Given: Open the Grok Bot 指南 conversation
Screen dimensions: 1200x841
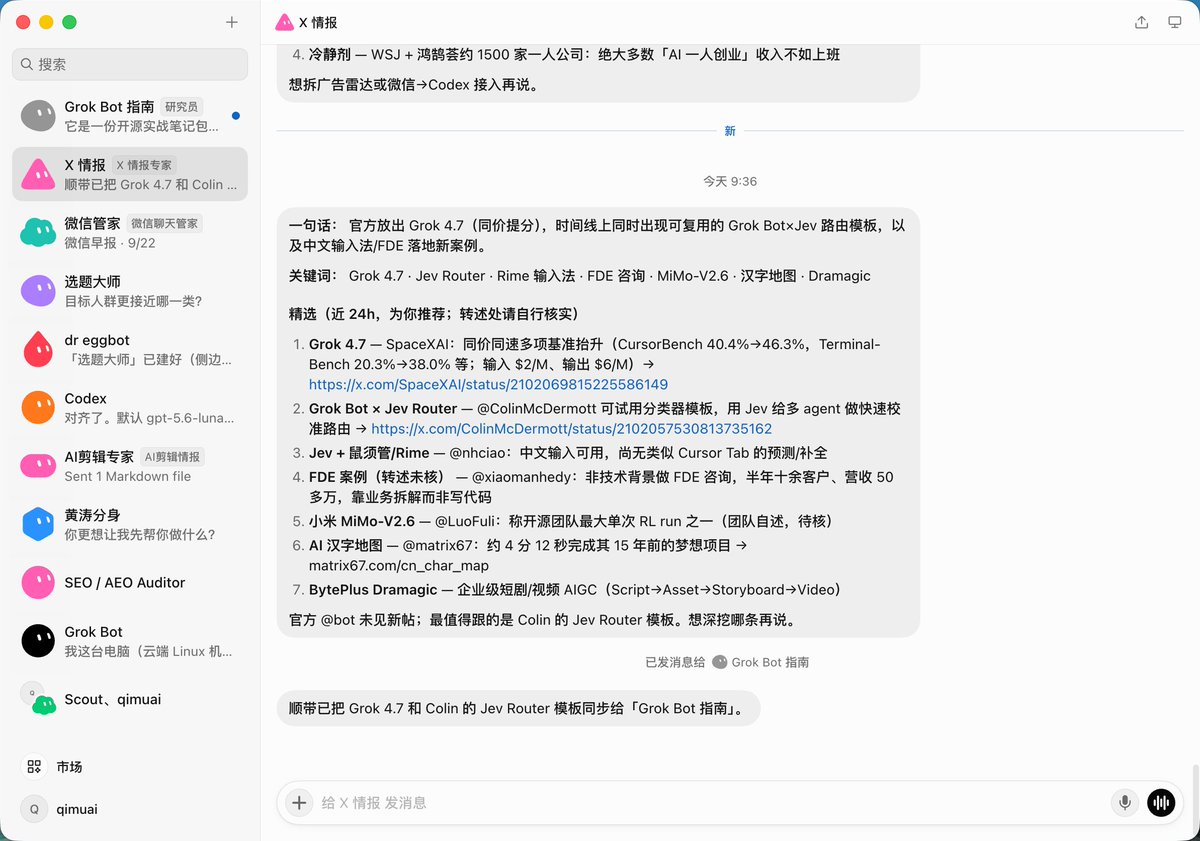Looking at the screenshot, I should pos(130,116).
